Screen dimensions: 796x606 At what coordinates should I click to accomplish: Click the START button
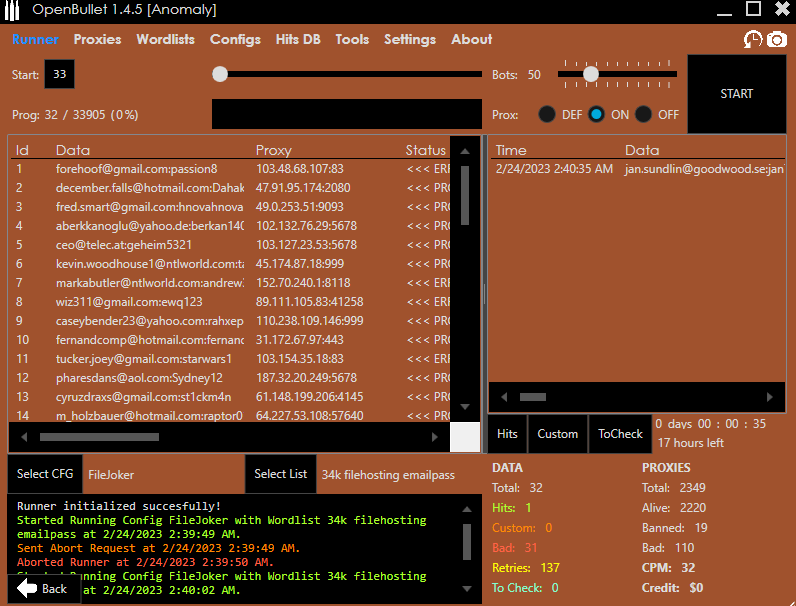tap(737, 94)
